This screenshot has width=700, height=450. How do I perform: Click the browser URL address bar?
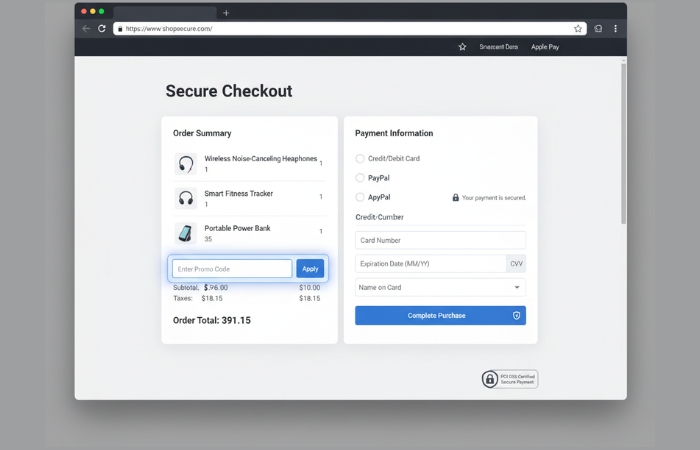tap(350, 29)
